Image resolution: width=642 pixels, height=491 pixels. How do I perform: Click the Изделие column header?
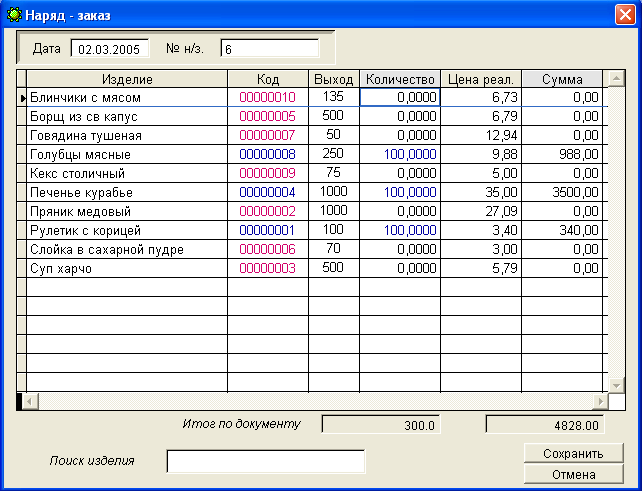tap(127, 79)
